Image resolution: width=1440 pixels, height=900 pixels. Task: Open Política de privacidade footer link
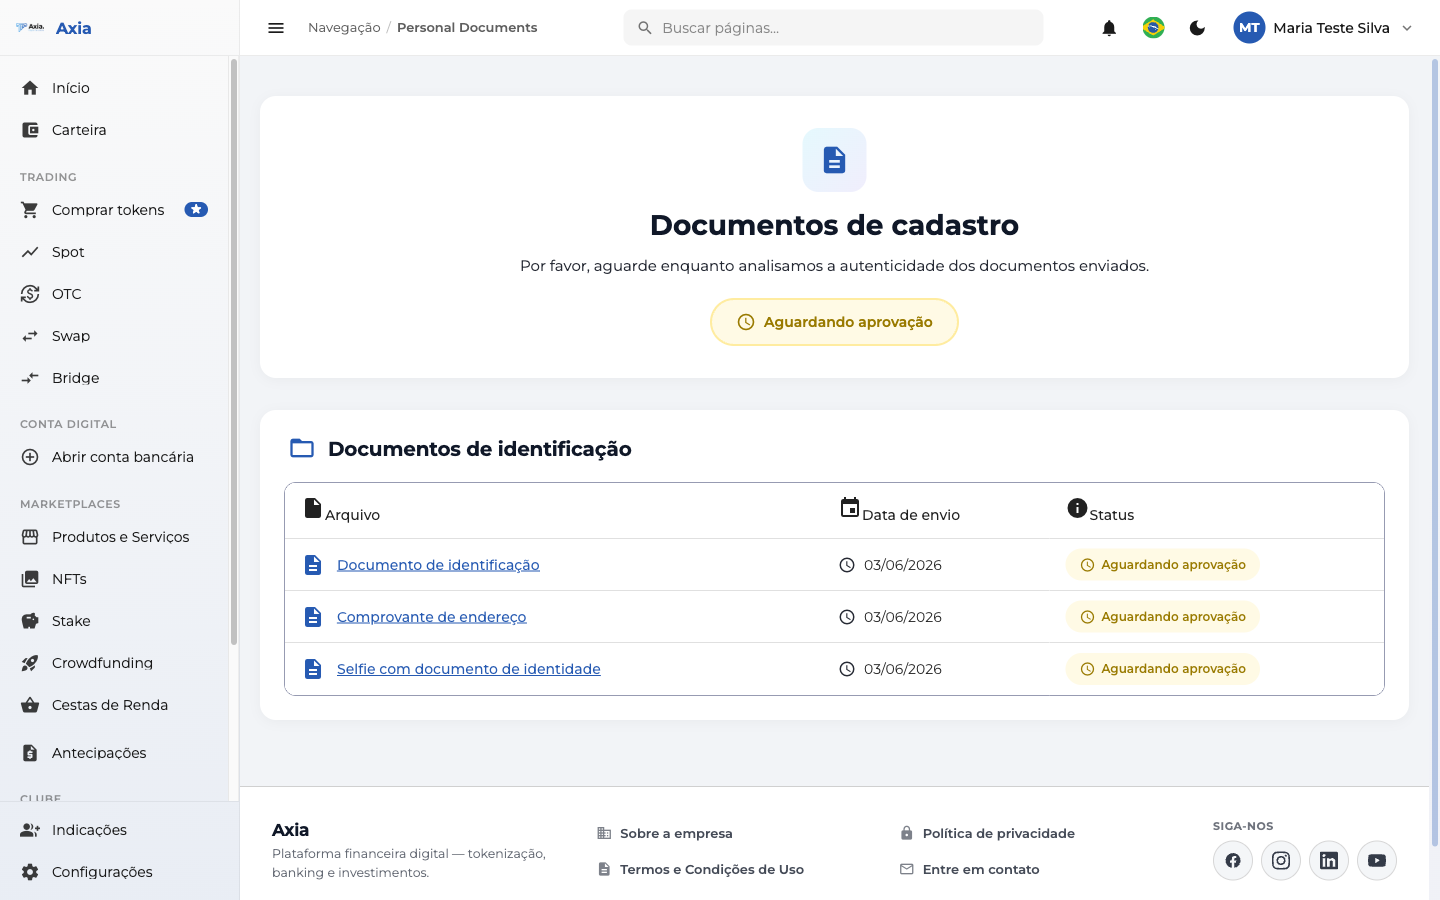[987, 833]
